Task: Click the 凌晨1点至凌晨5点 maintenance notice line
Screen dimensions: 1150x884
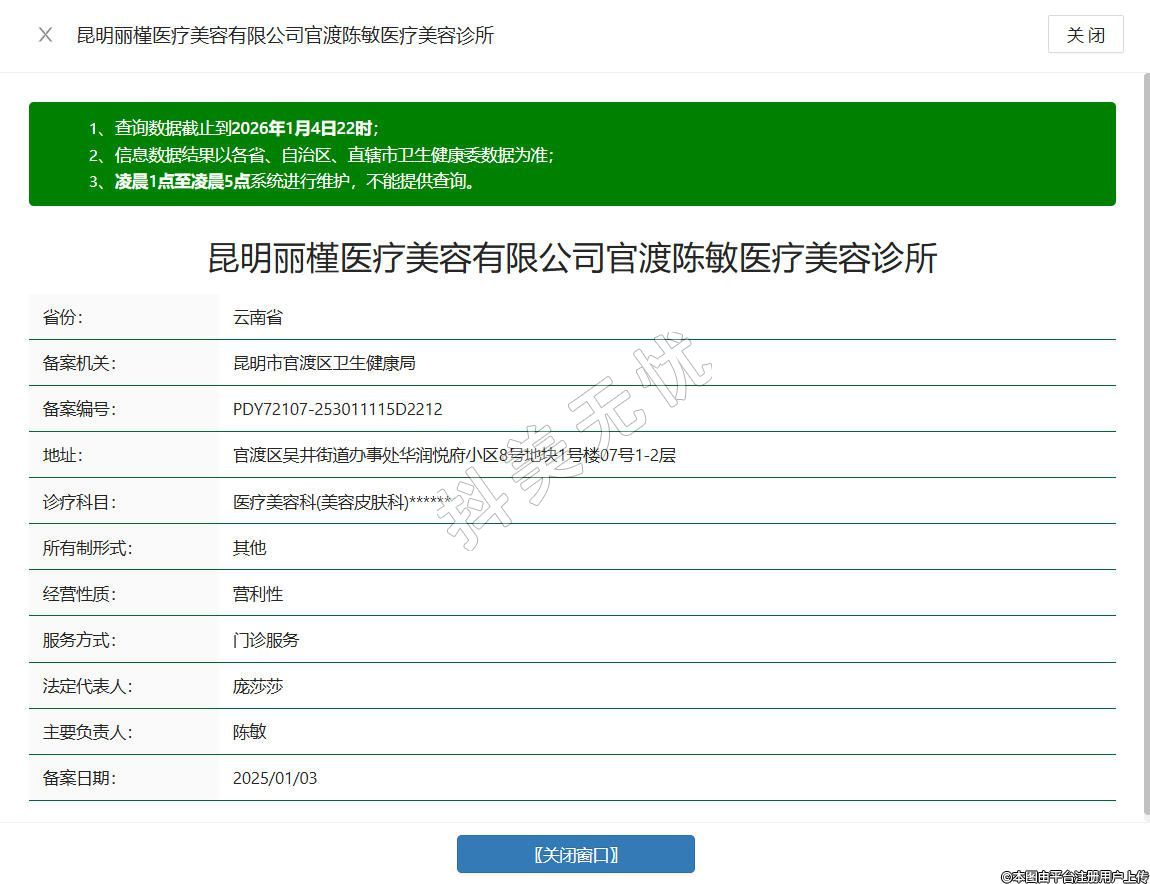Action: click(x=295, y=181)
